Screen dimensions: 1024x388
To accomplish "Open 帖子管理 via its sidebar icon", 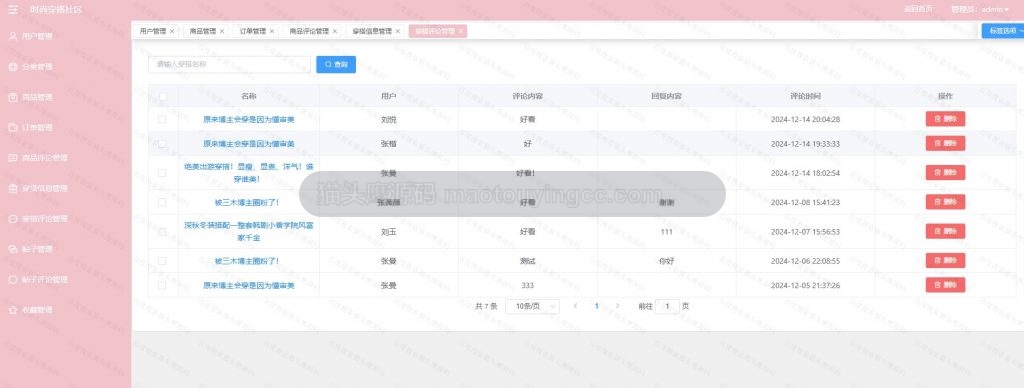I will click(12, 249).
